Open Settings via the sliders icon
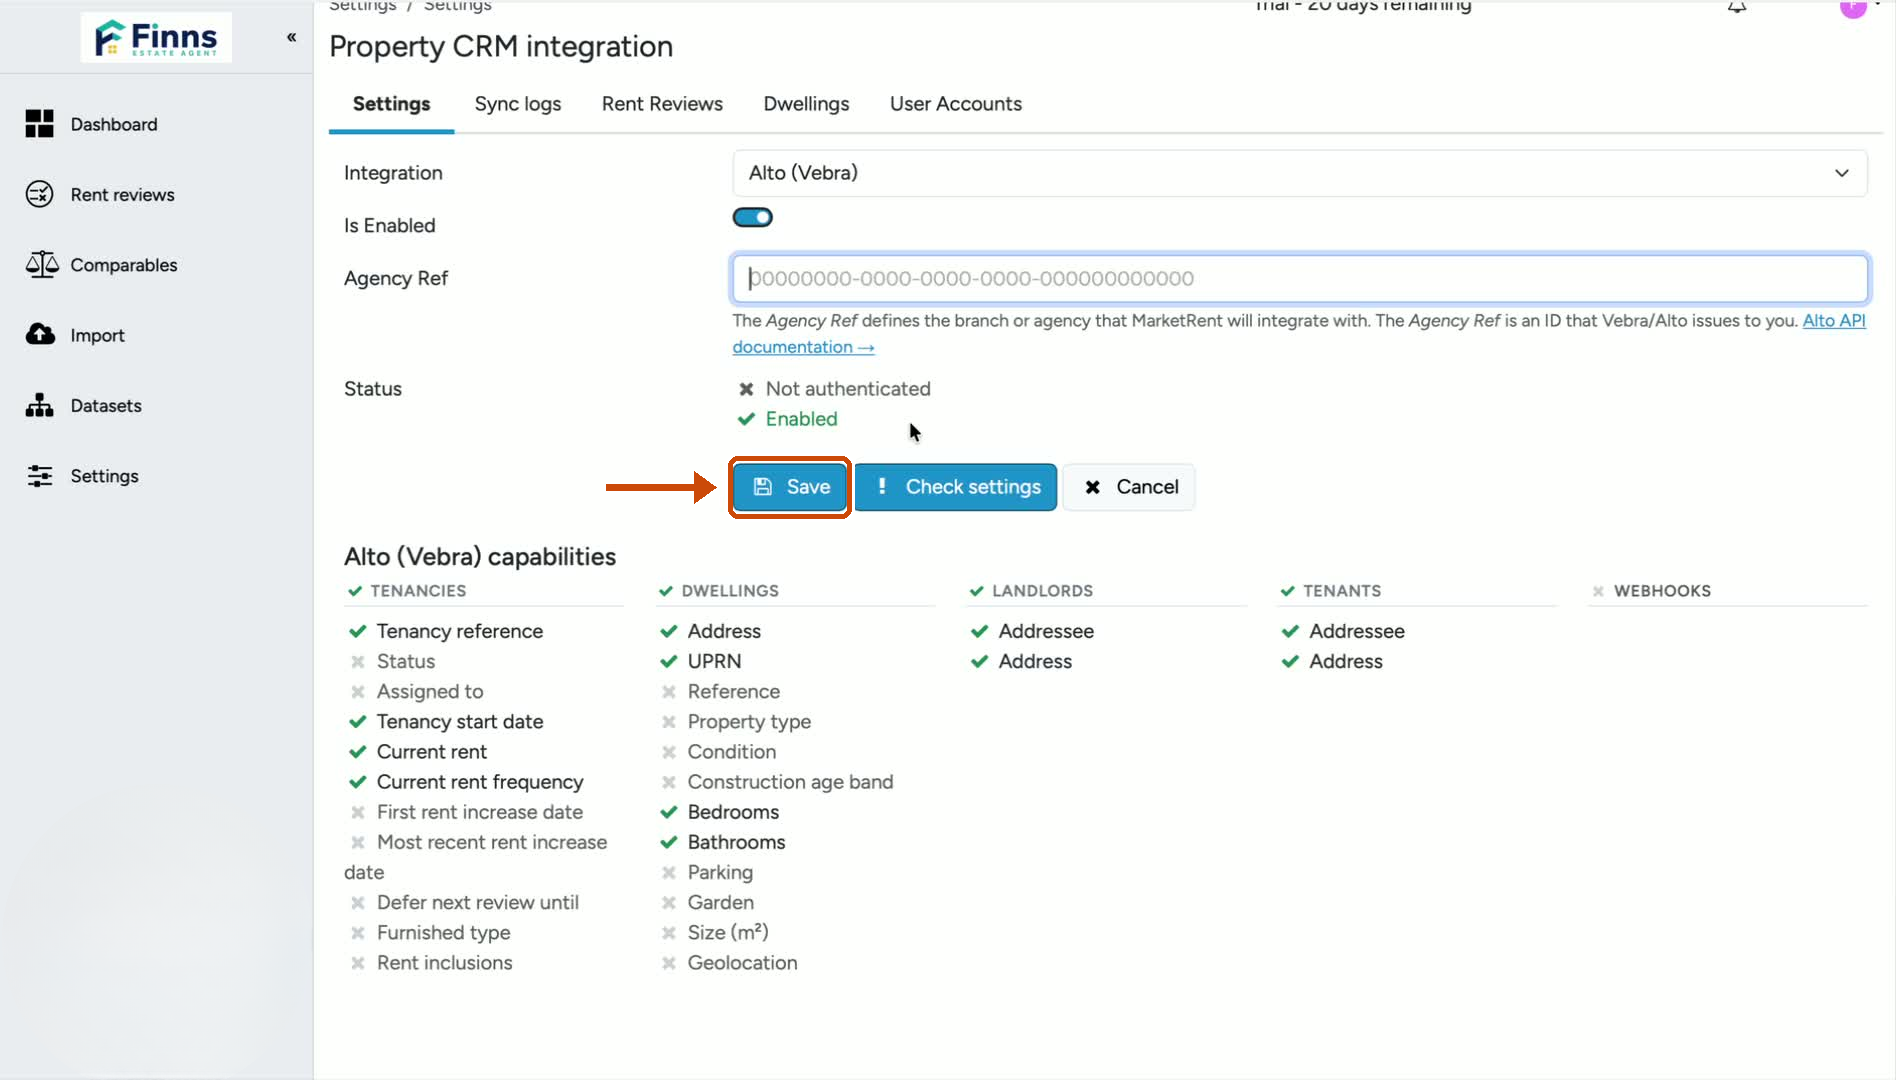 [40, 476]
